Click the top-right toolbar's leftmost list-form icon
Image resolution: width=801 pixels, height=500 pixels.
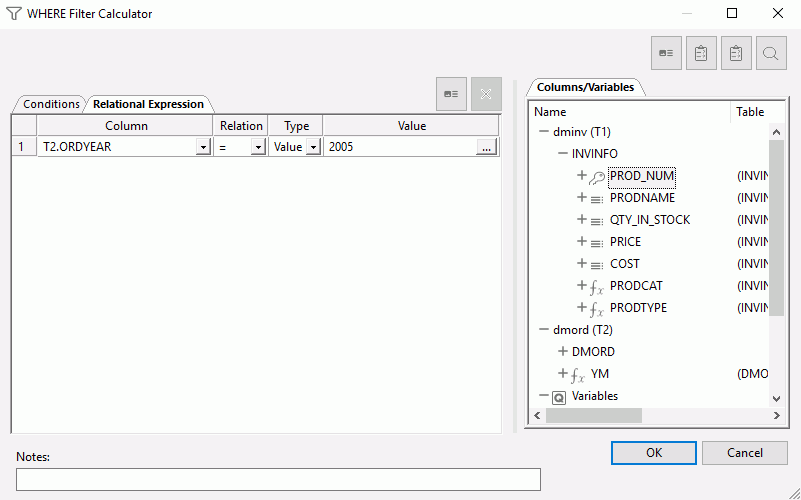coord(666,54)
